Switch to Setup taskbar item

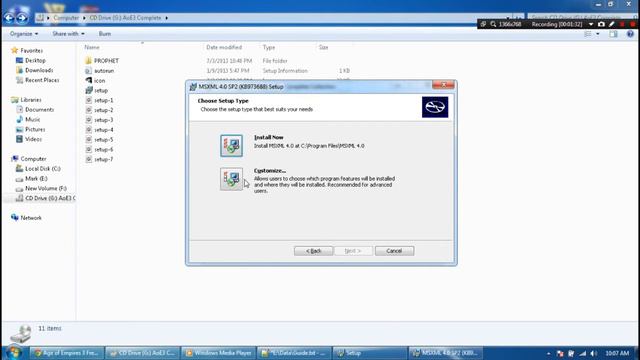click(x=370, y=353)
